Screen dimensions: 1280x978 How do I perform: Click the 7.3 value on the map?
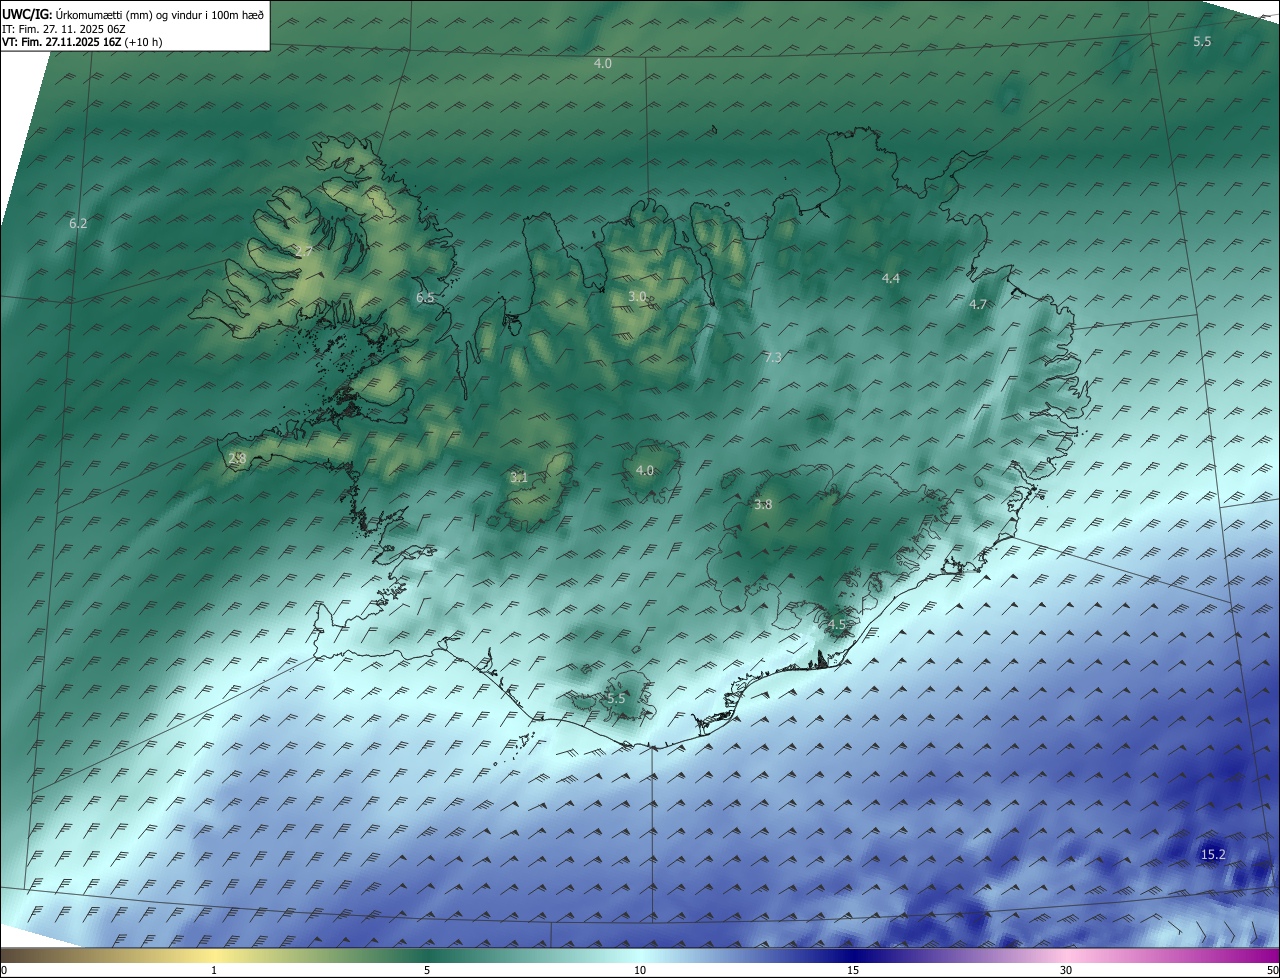[x=773, y=357]
